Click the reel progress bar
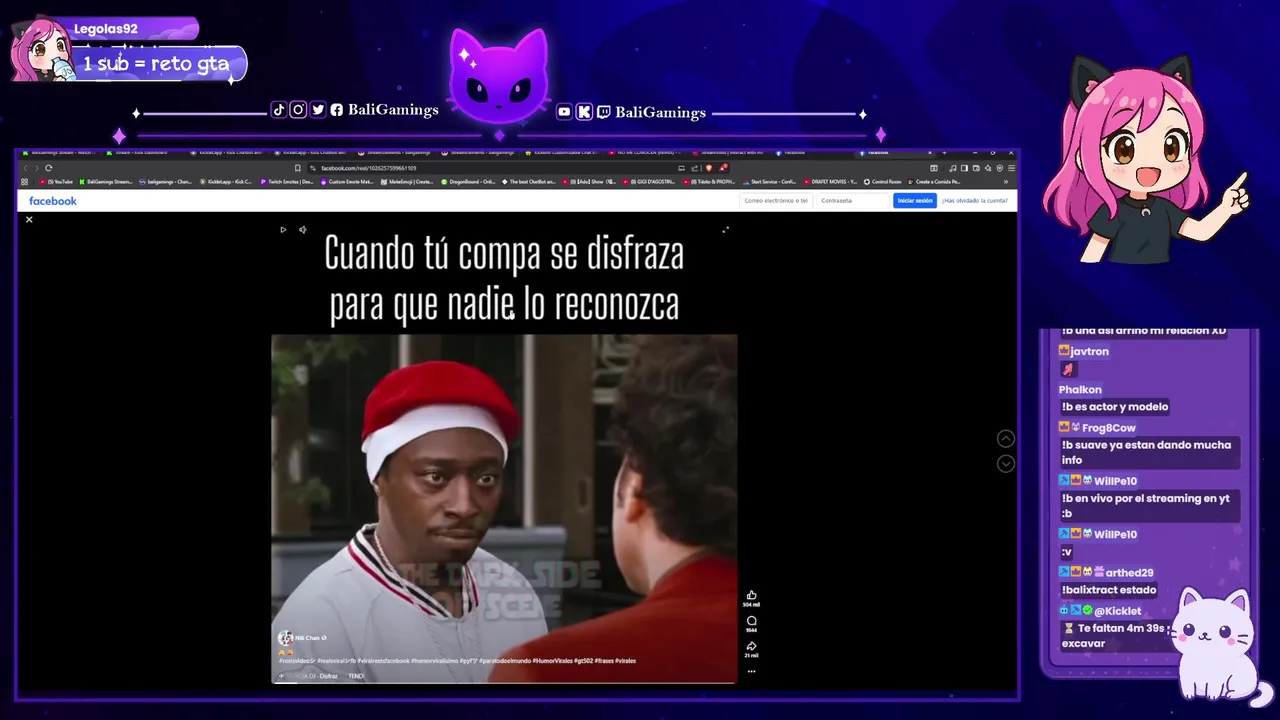The width and height of the screenshot is (1280, 720). pos(504,683)
